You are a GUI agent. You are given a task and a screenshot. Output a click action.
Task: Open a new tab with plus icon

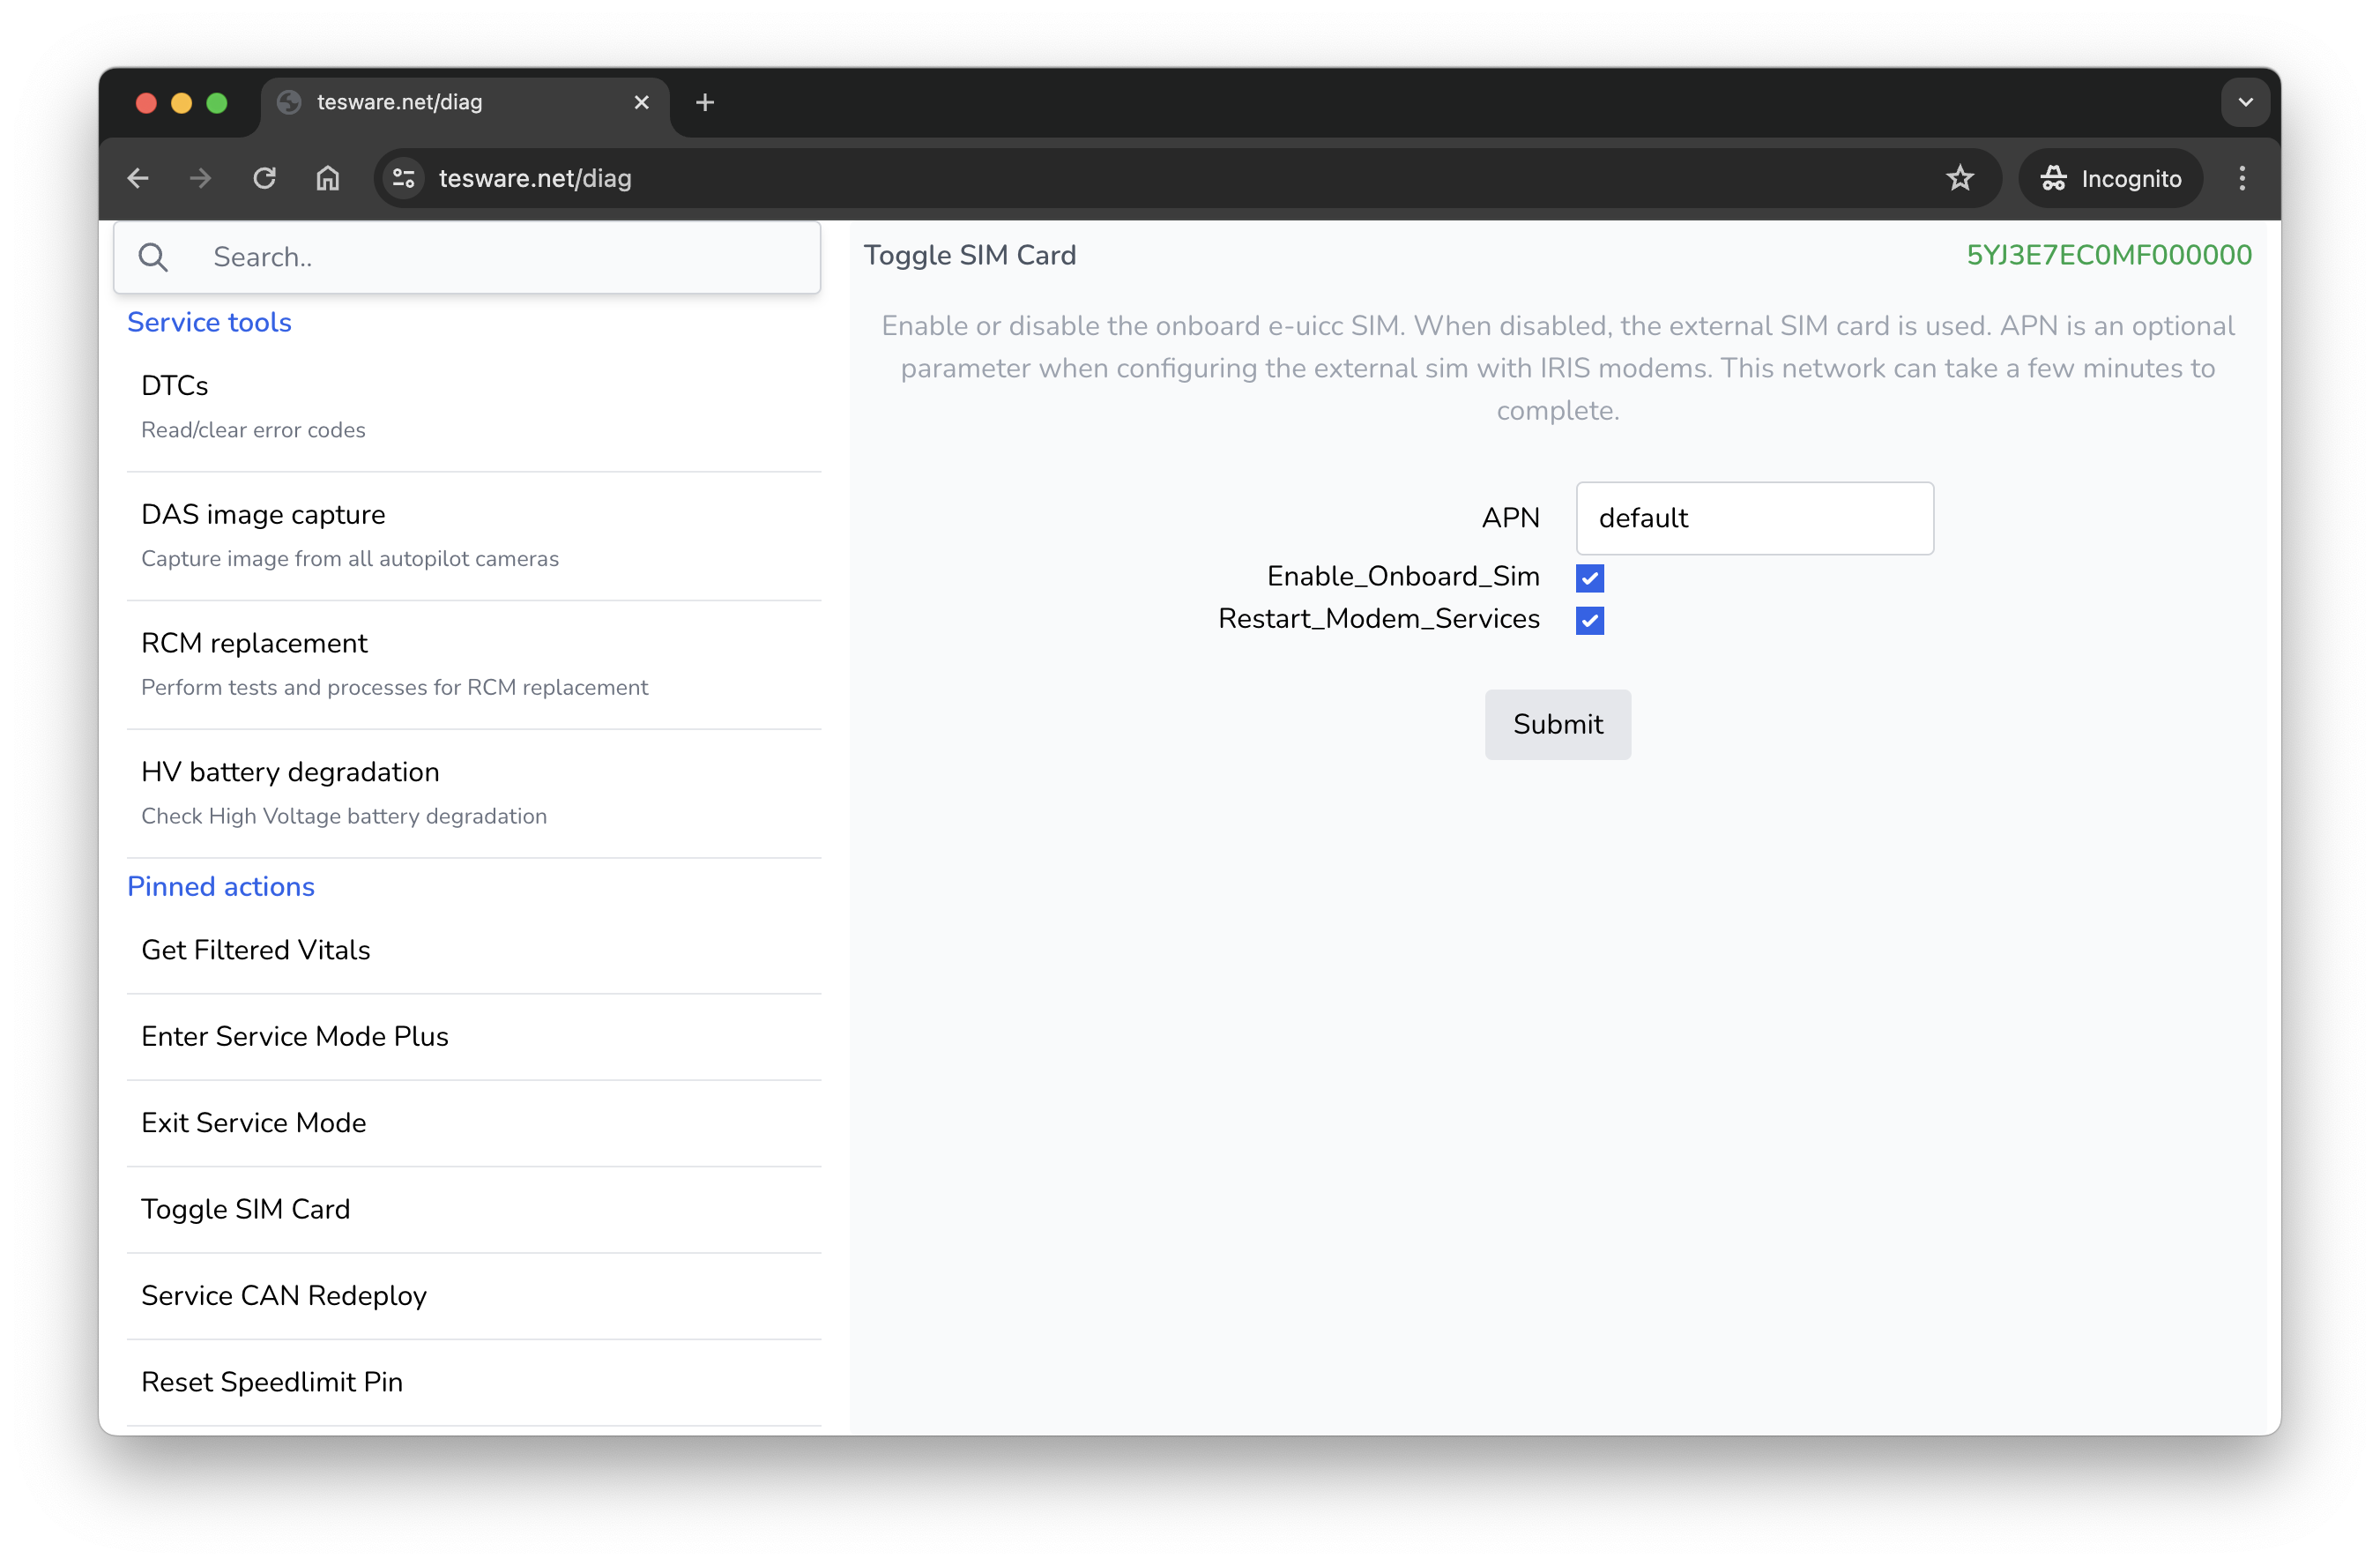click(x=705, y=102)
